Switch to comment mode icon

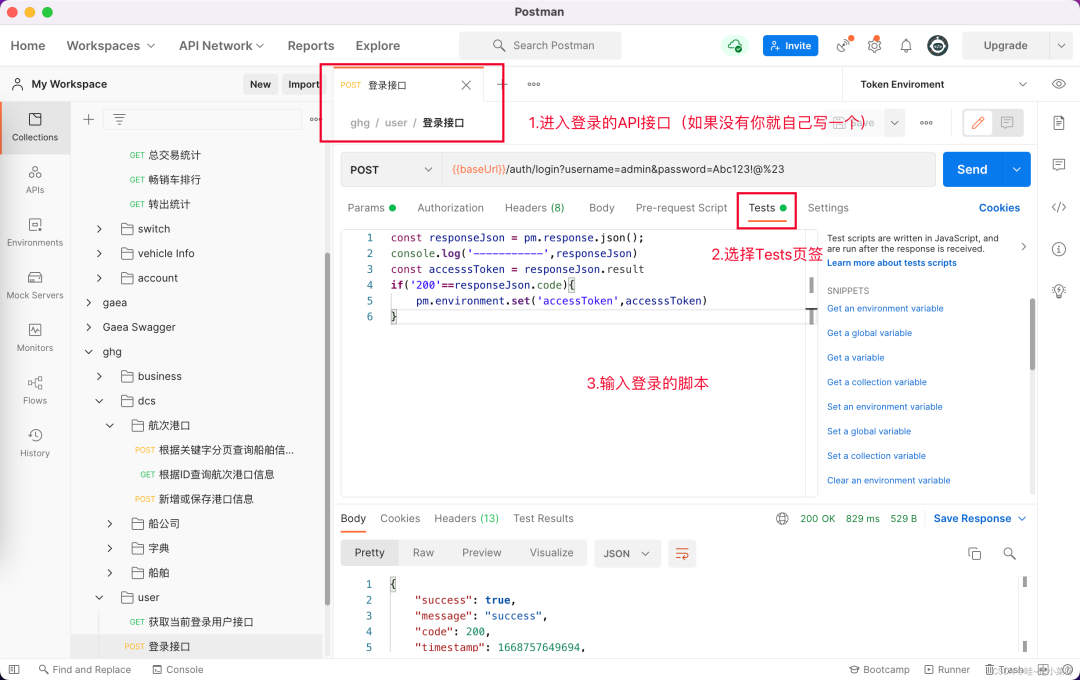pos(1007,123)
